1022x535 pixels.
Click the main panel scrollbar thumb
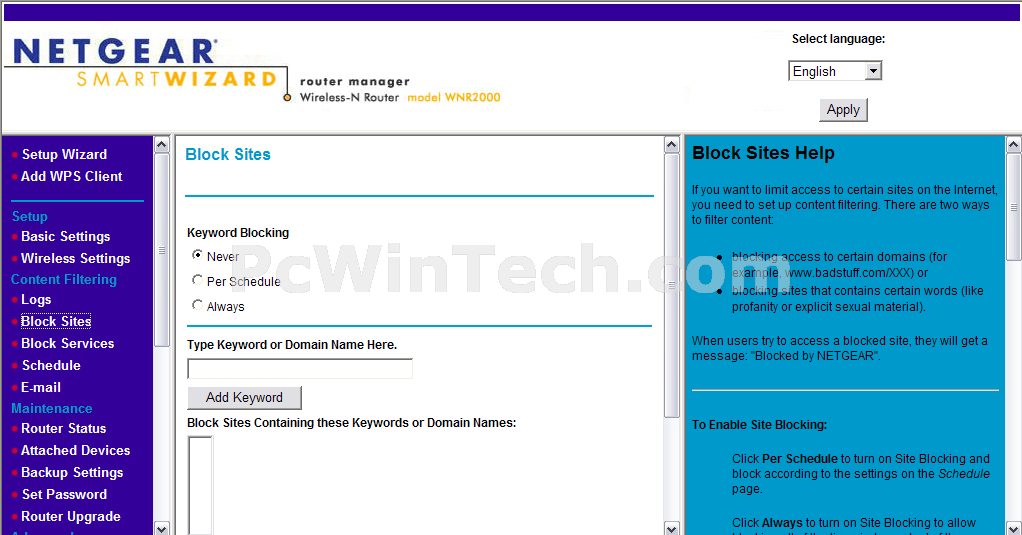(672, 285)
